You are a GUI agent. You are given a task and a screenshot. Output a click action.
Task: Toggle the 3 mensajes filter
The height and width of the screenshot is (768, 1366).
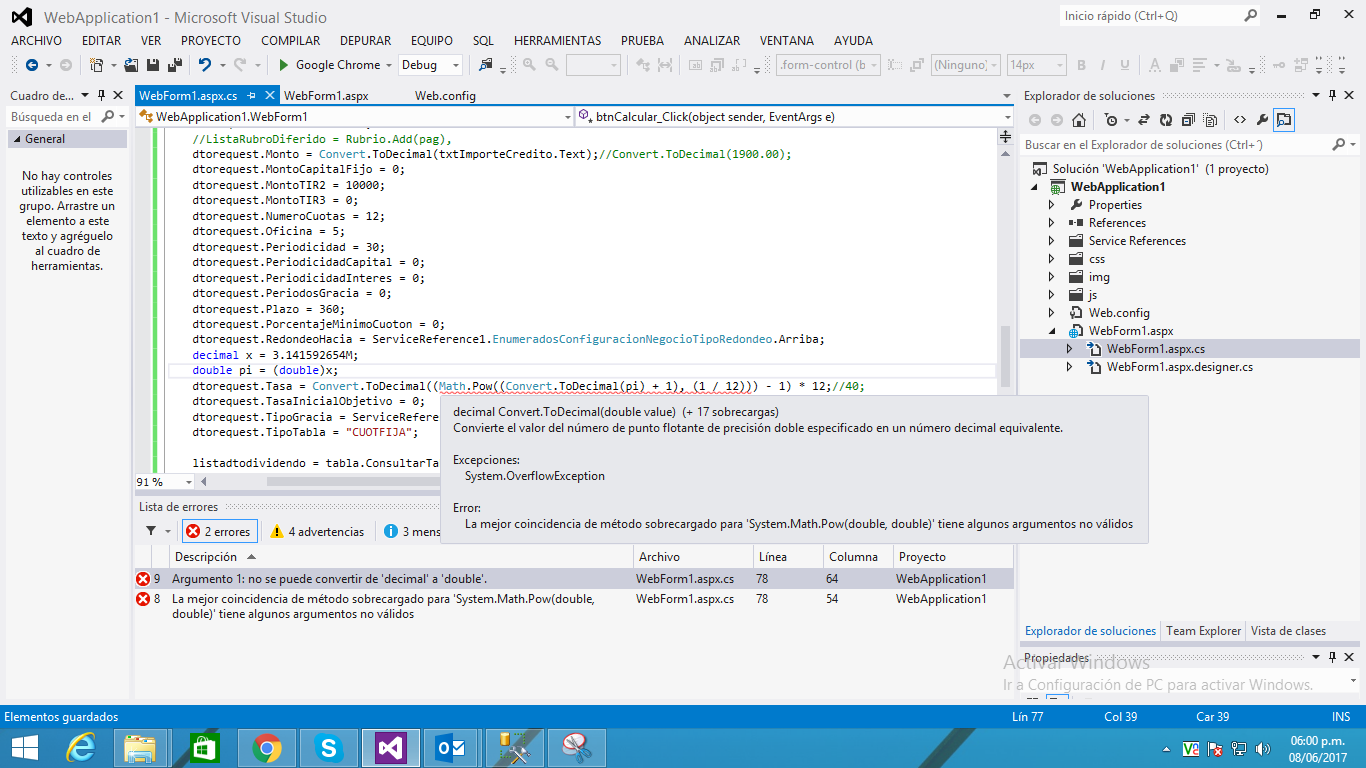coord(413,532)
